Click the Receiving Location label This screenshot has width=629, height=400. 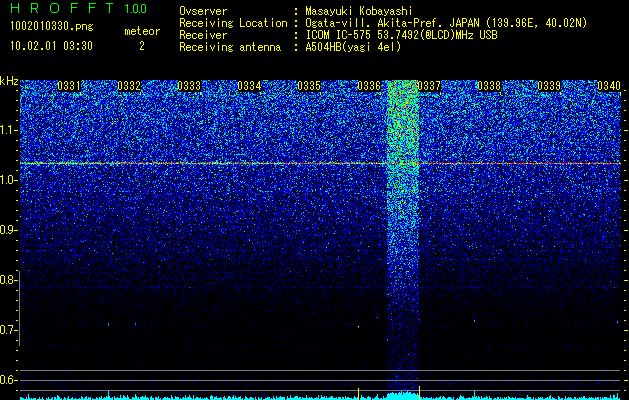233,23
